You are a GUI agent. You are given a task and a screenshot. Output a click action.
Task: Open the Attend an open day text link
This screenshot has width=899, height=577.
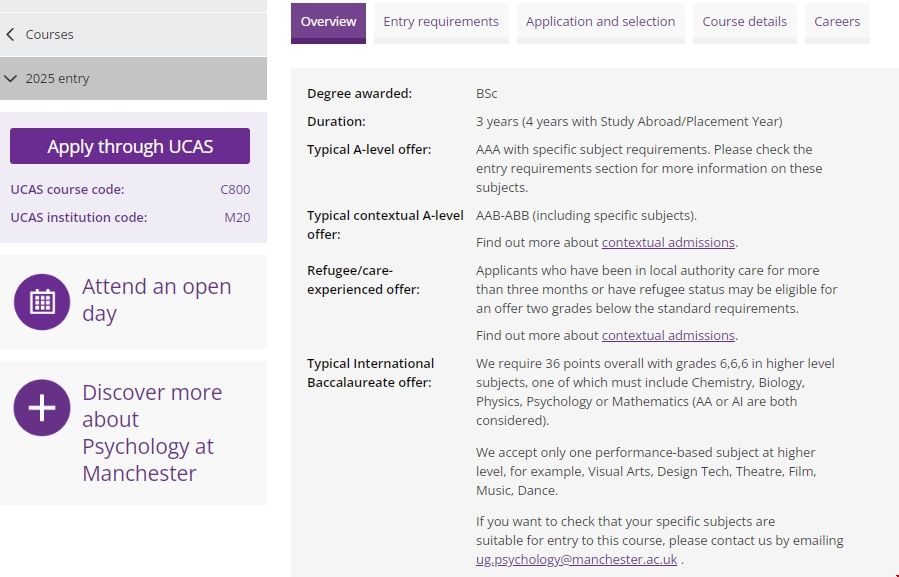[x=156, y=300]
